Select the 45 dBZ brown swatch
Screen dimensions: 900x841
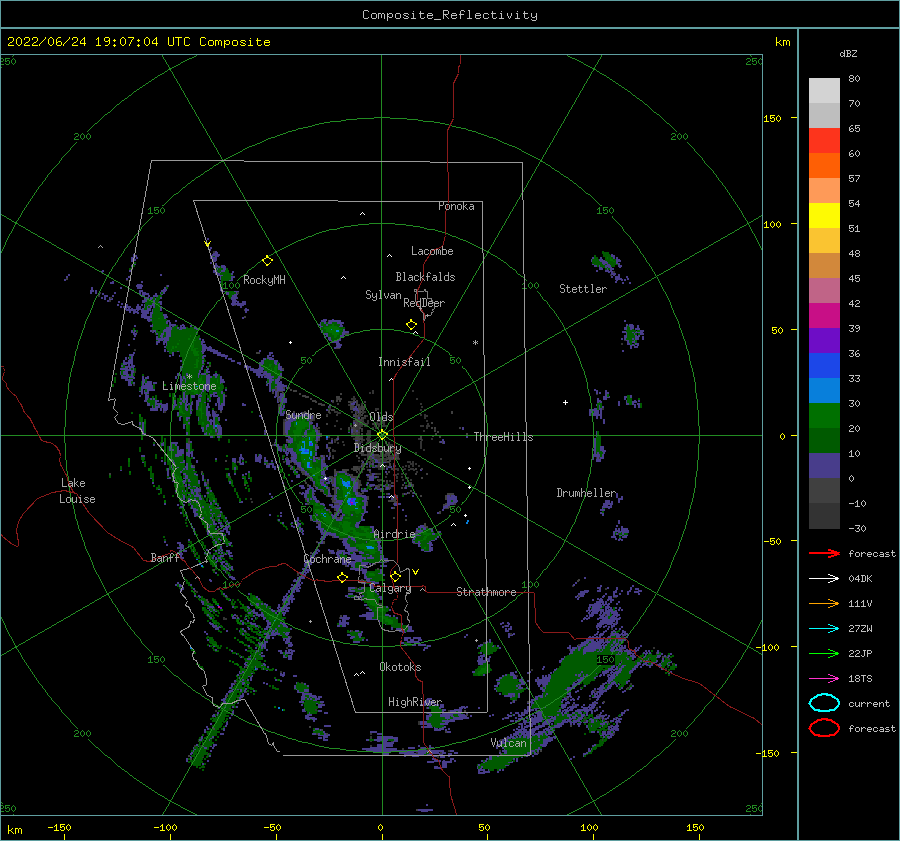824,266
